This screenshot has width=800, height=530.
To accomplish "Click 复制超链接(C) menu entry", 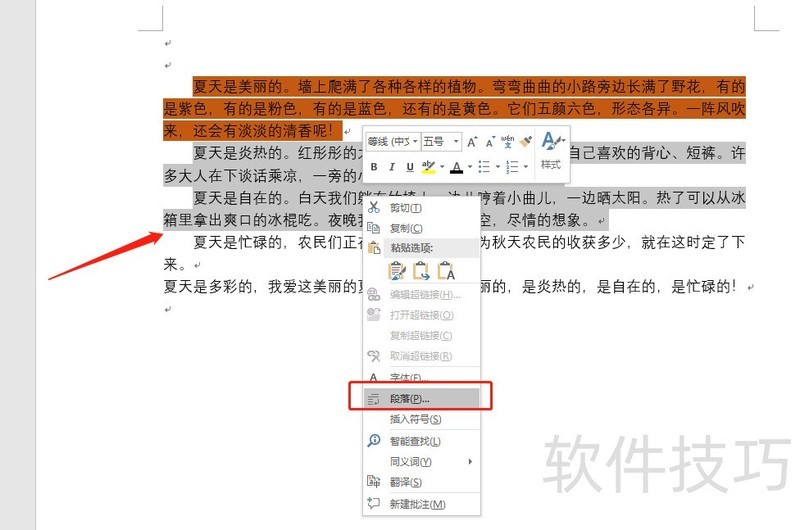I will tap(421, 336).
